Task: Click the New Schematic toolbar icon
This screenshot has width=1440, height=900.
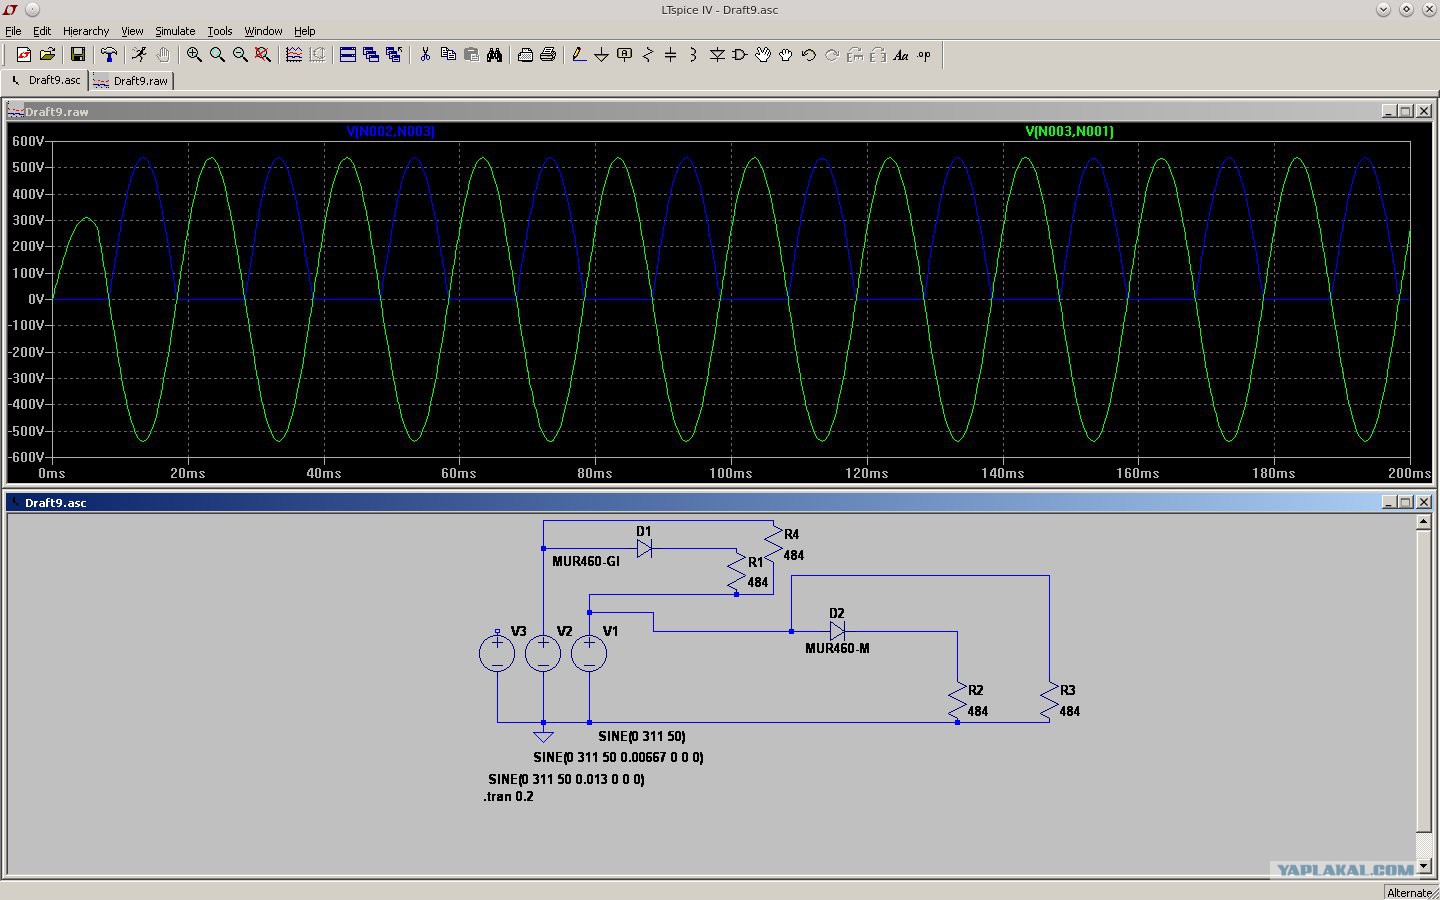Action: pos(24,55)
